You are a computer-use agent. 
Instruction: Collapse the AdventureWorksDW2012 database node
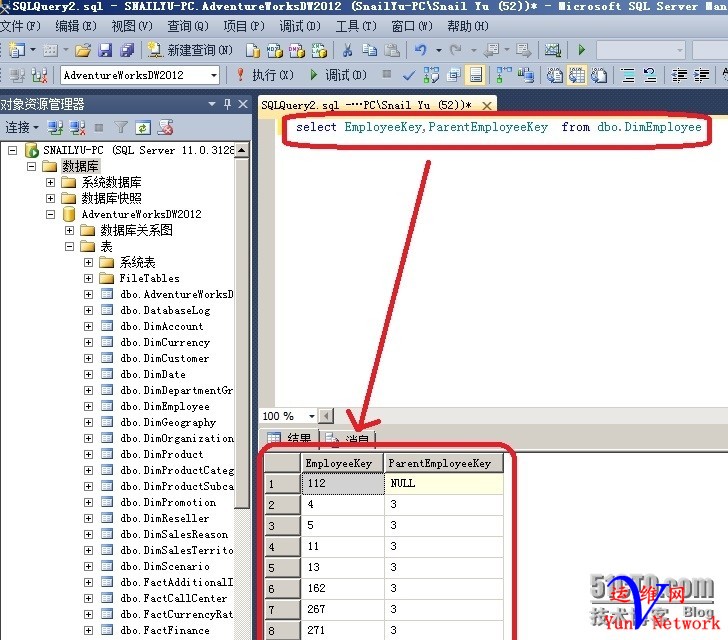point(50,214)
